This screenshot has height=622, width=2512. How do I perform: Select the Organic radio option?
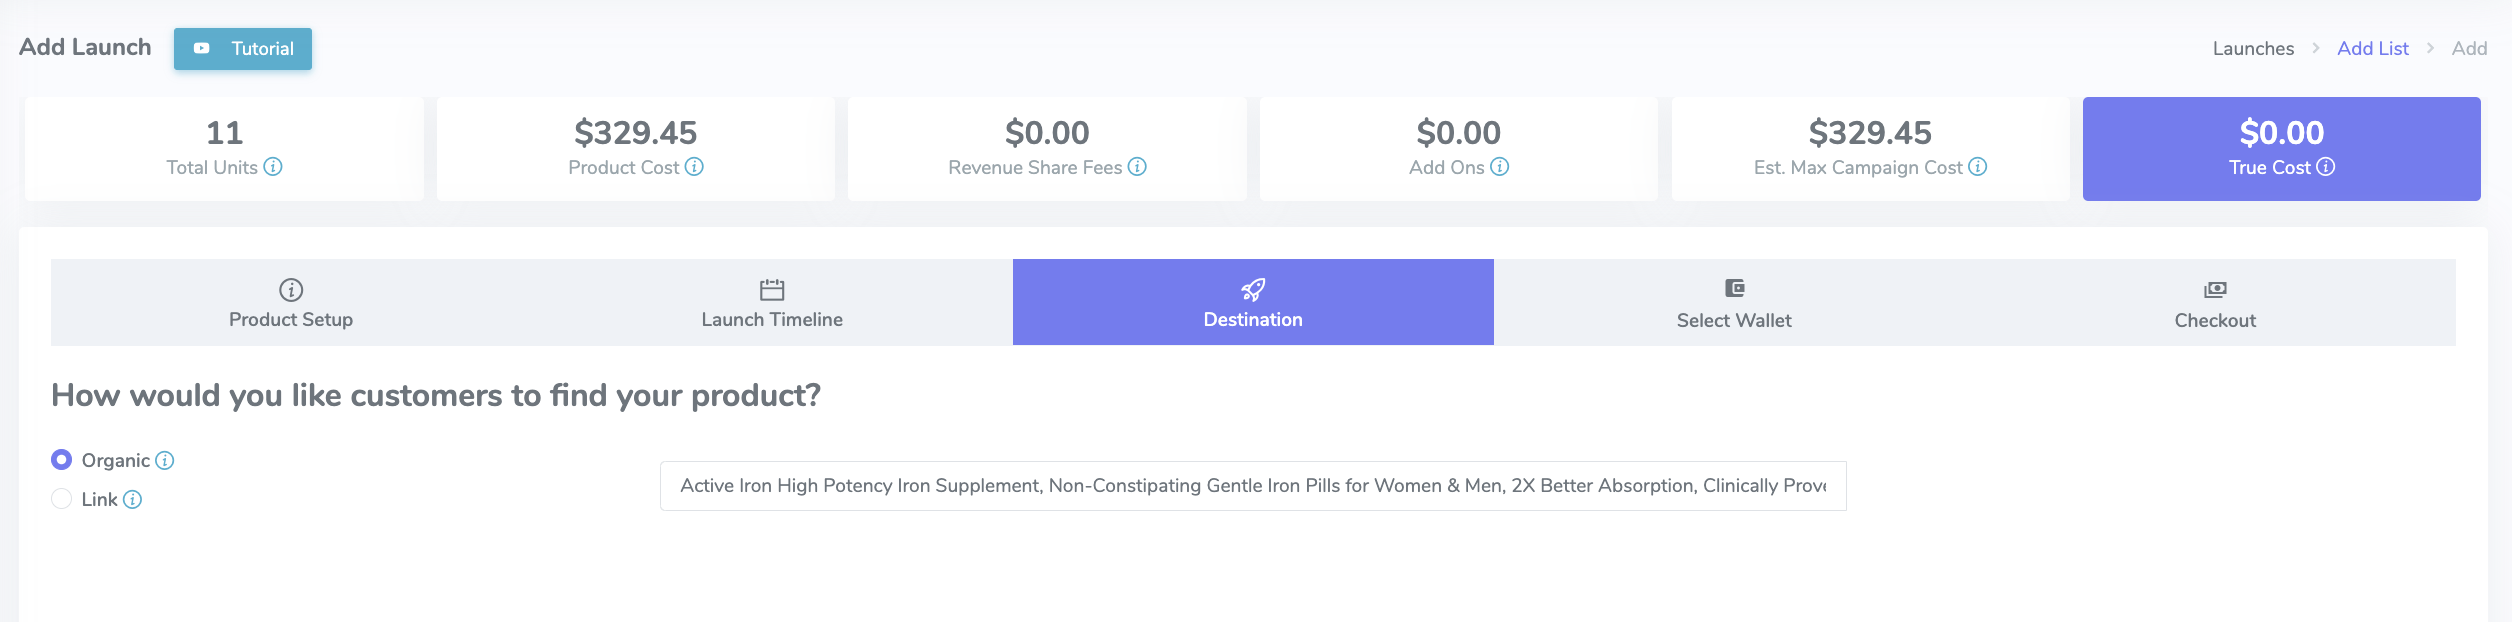62,460
